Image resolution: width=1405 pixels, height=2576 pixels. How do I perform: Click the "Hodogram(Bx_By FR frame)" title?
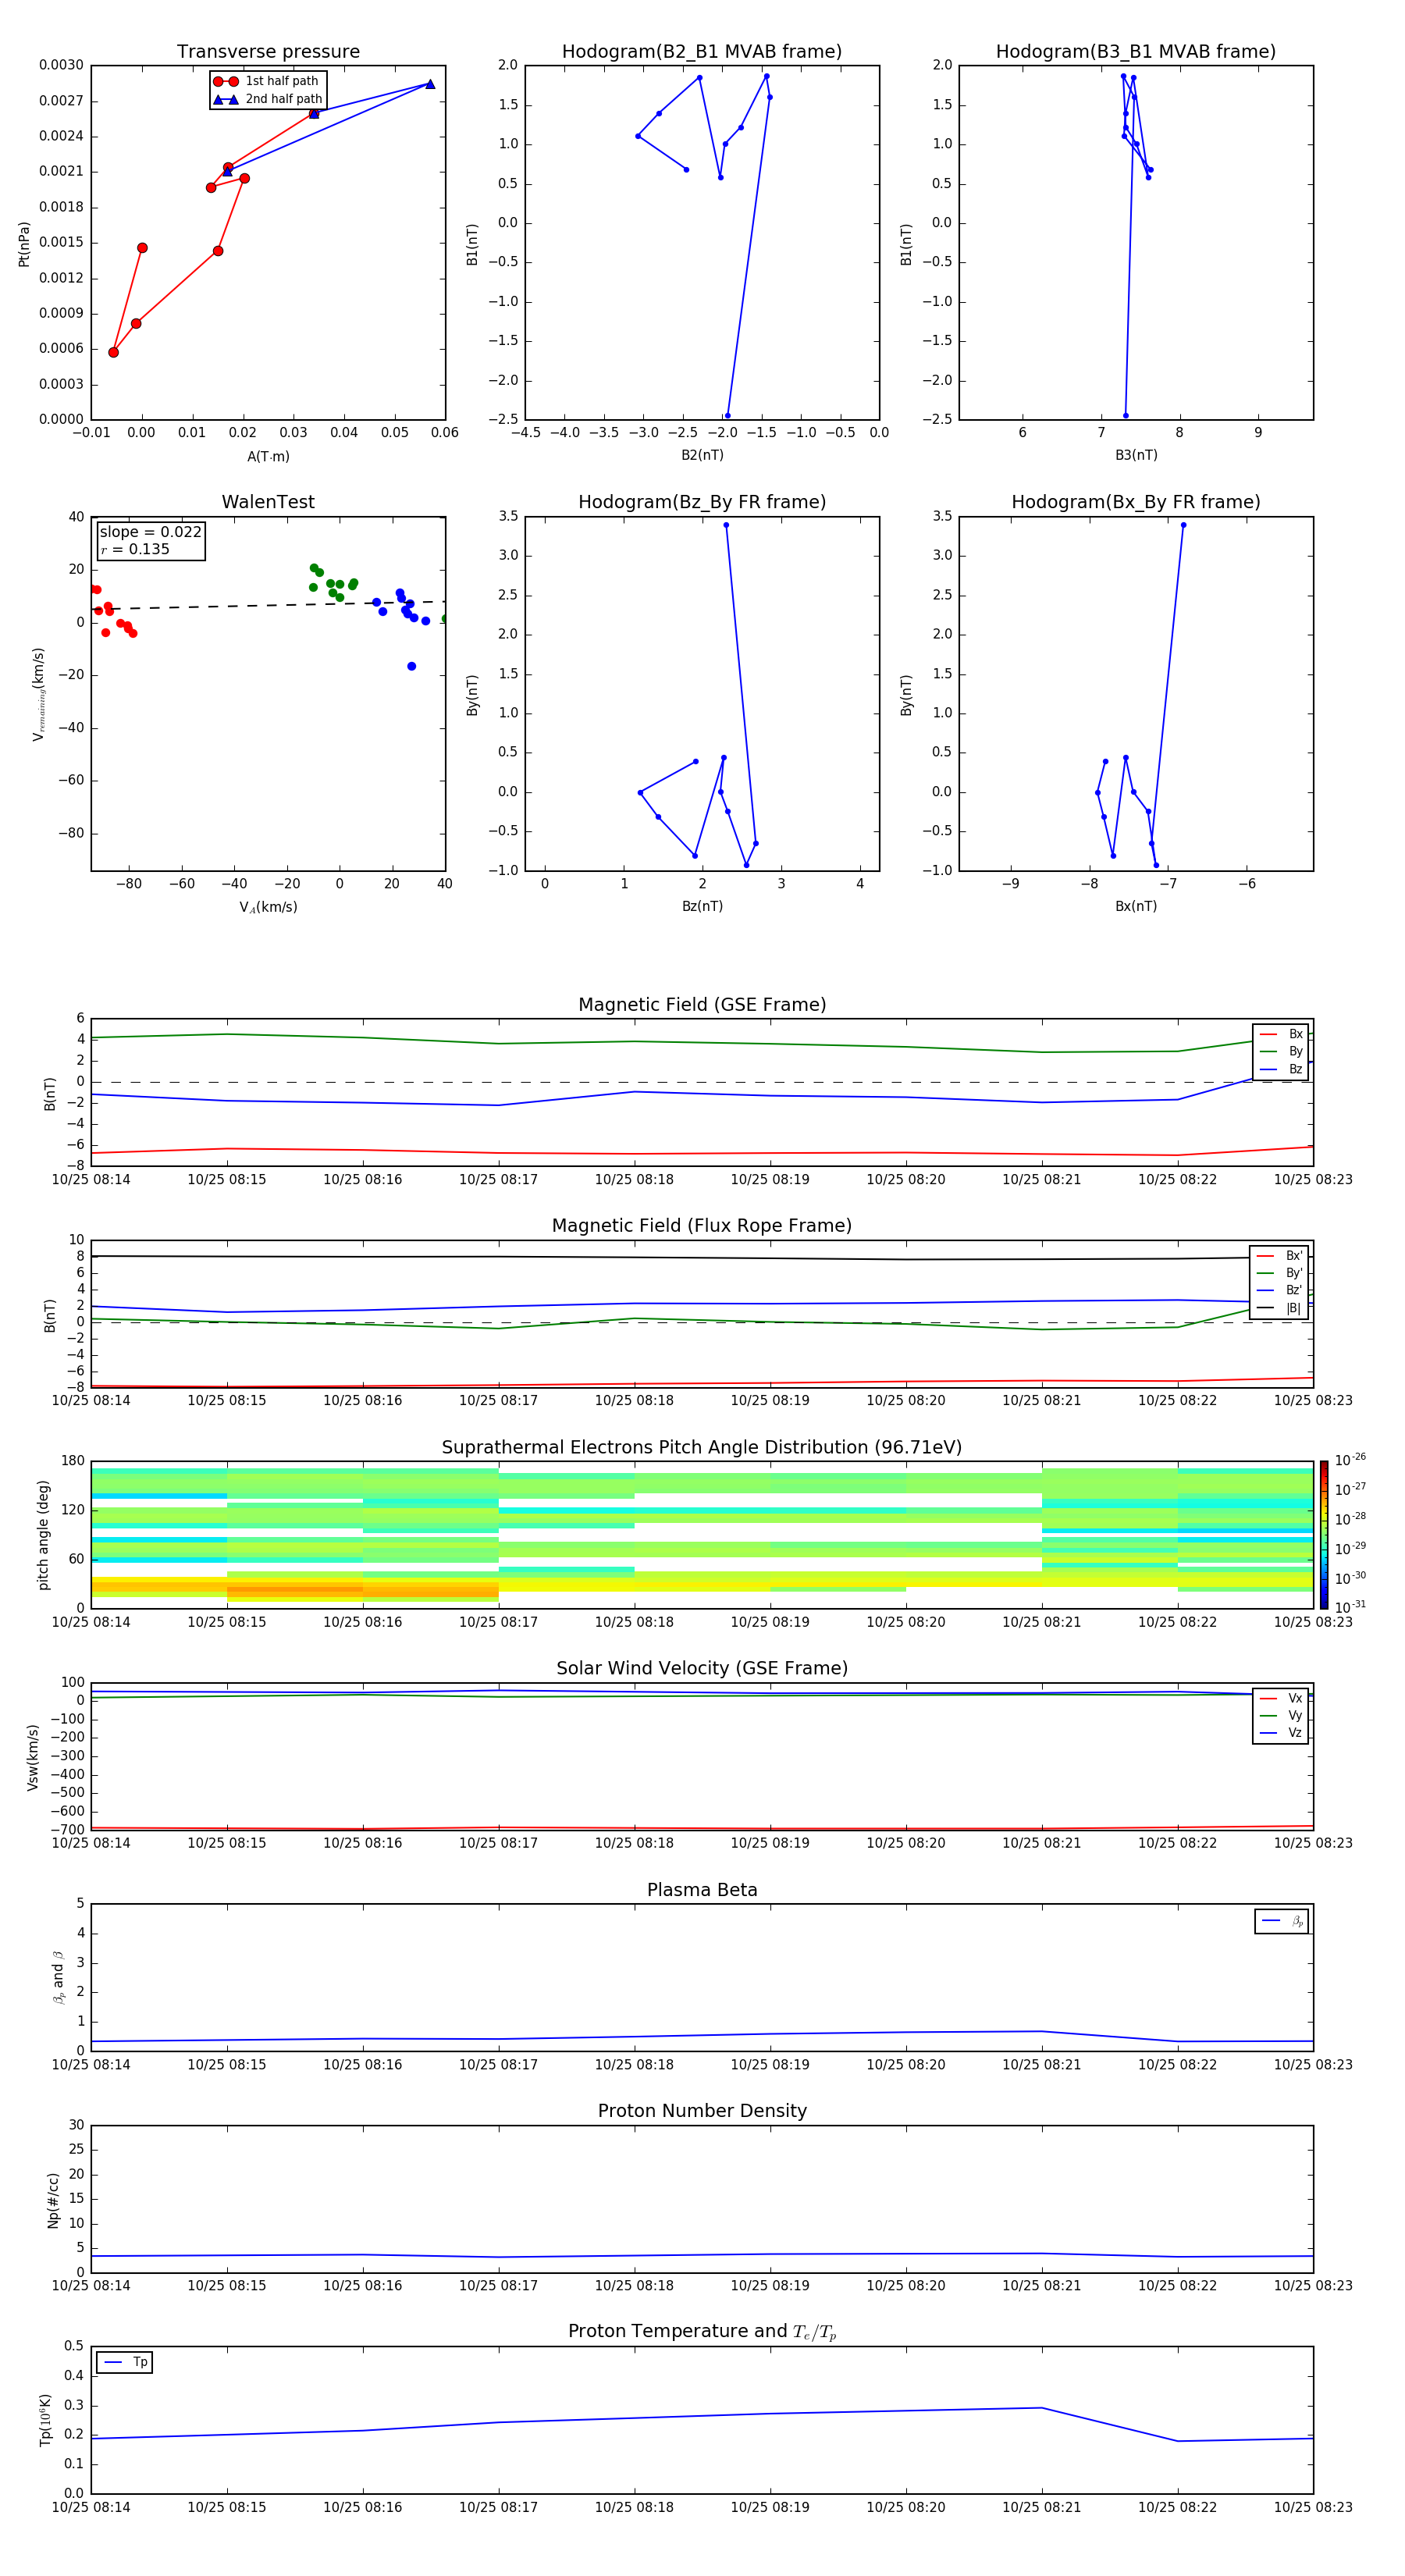1136,502
